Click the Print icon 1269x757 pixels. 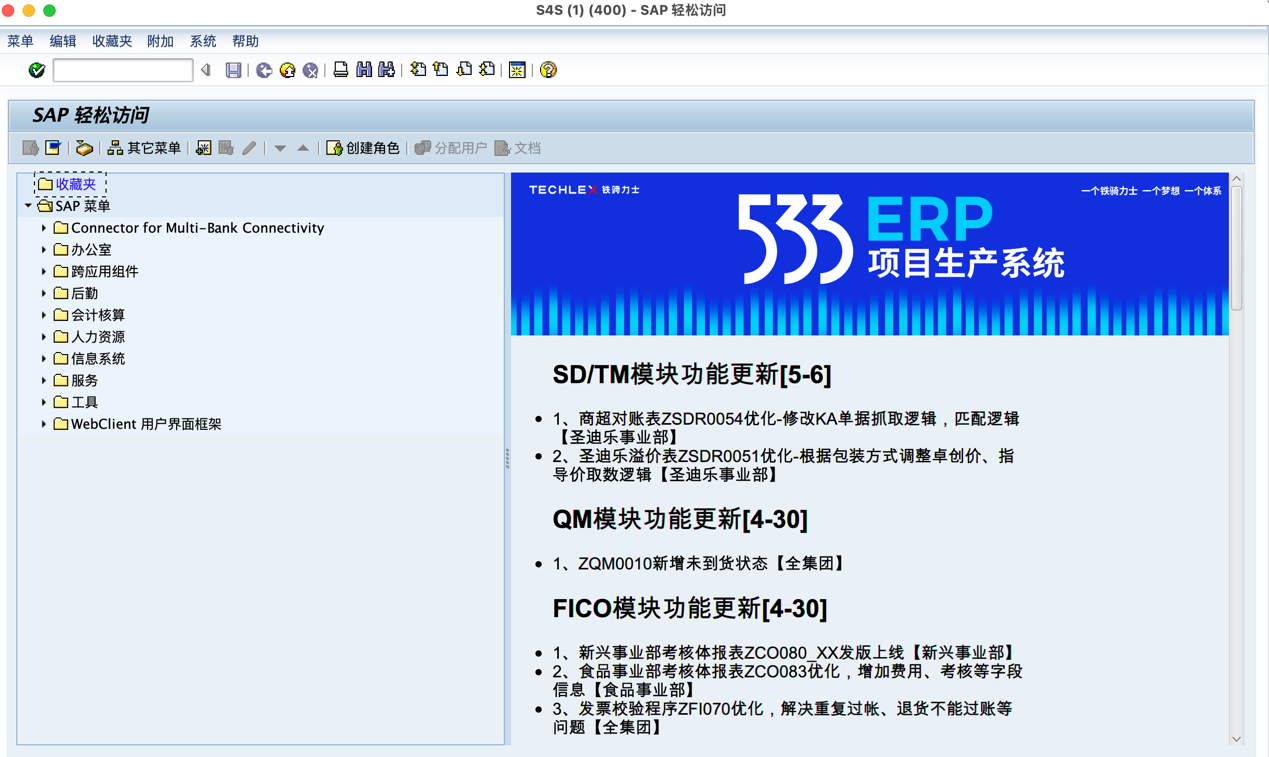341,70
